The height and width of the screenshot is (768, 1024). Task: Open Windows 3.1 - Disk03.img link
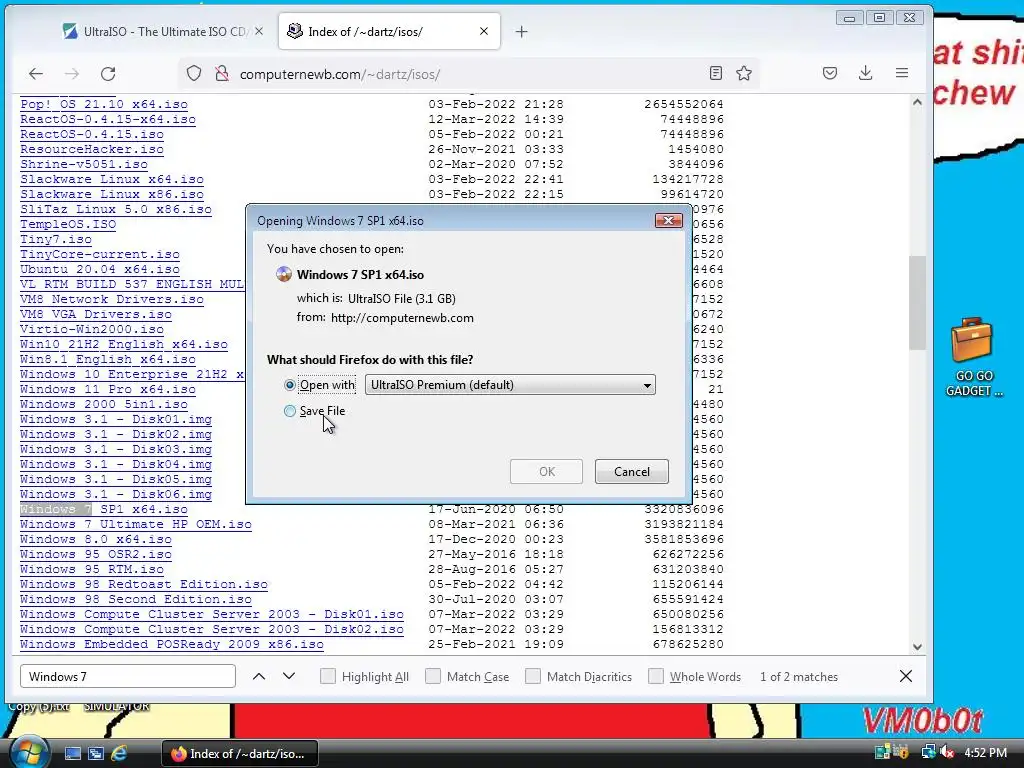116,449
